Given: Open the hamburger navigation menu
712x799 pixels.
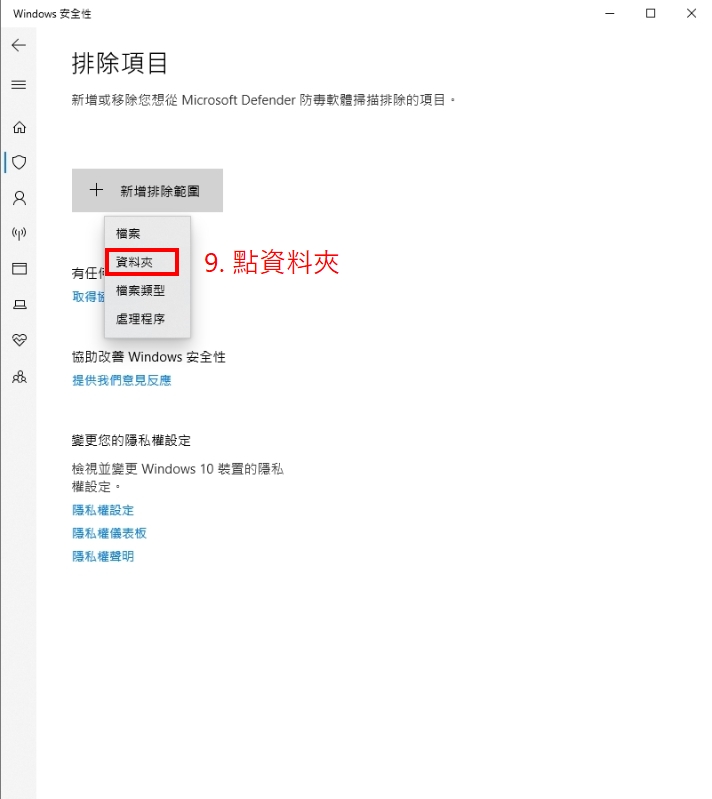Looking at the screenshot, I should 19,85.
